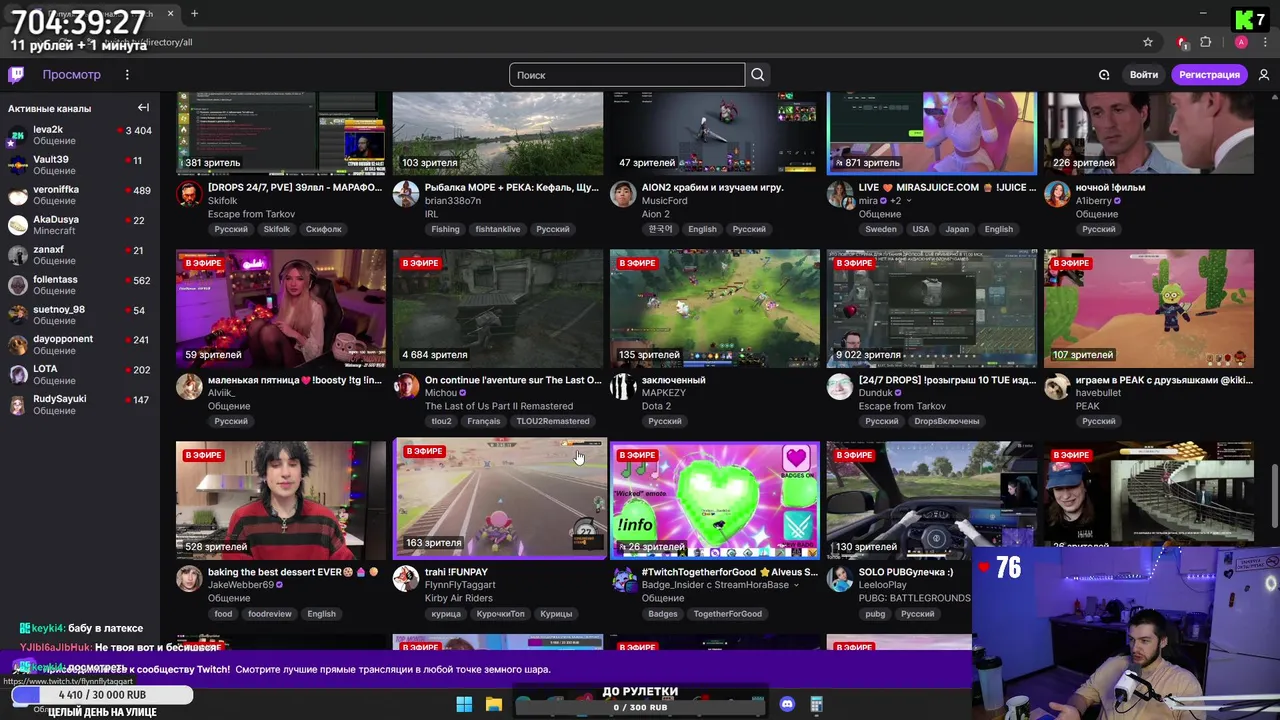This screenshot has height=720, width=1280.
Task: Close the current browser tab
Action: (x=170, y=14)
